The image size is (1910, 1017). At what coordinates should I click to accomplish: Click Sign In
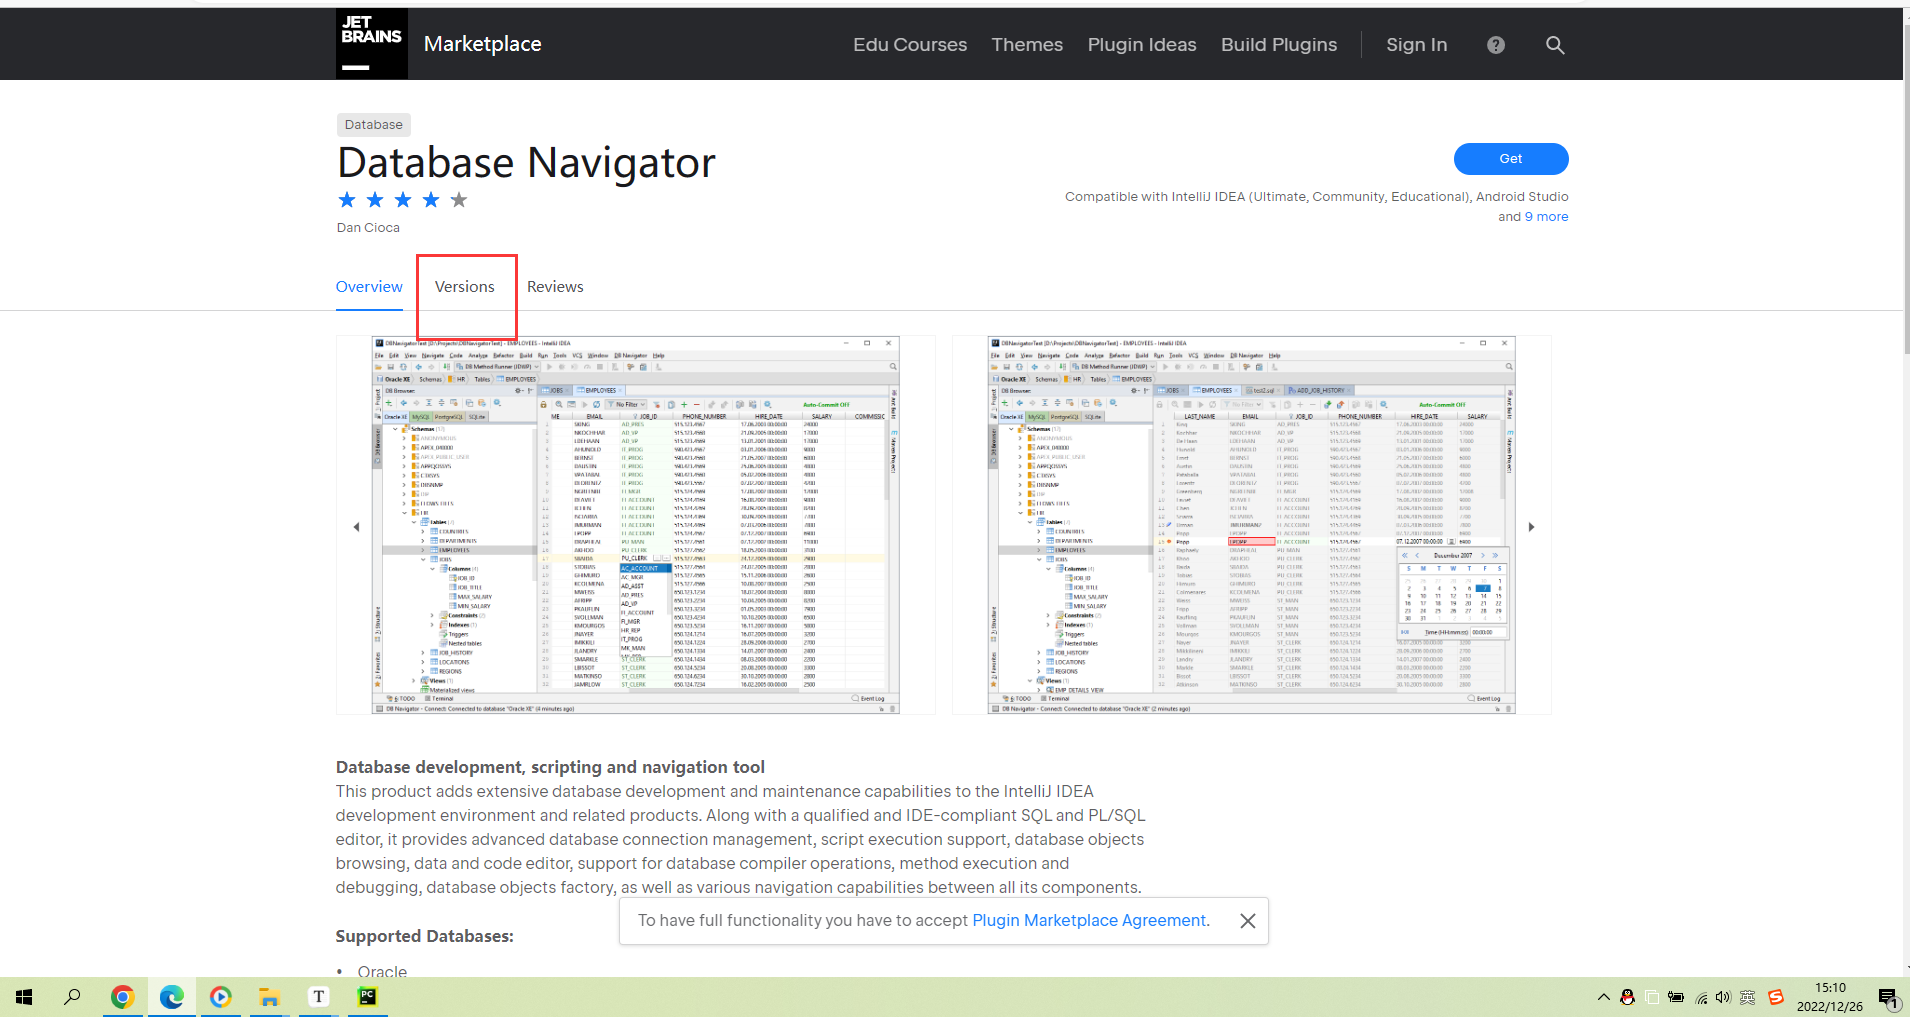(x=1417, y=45)
